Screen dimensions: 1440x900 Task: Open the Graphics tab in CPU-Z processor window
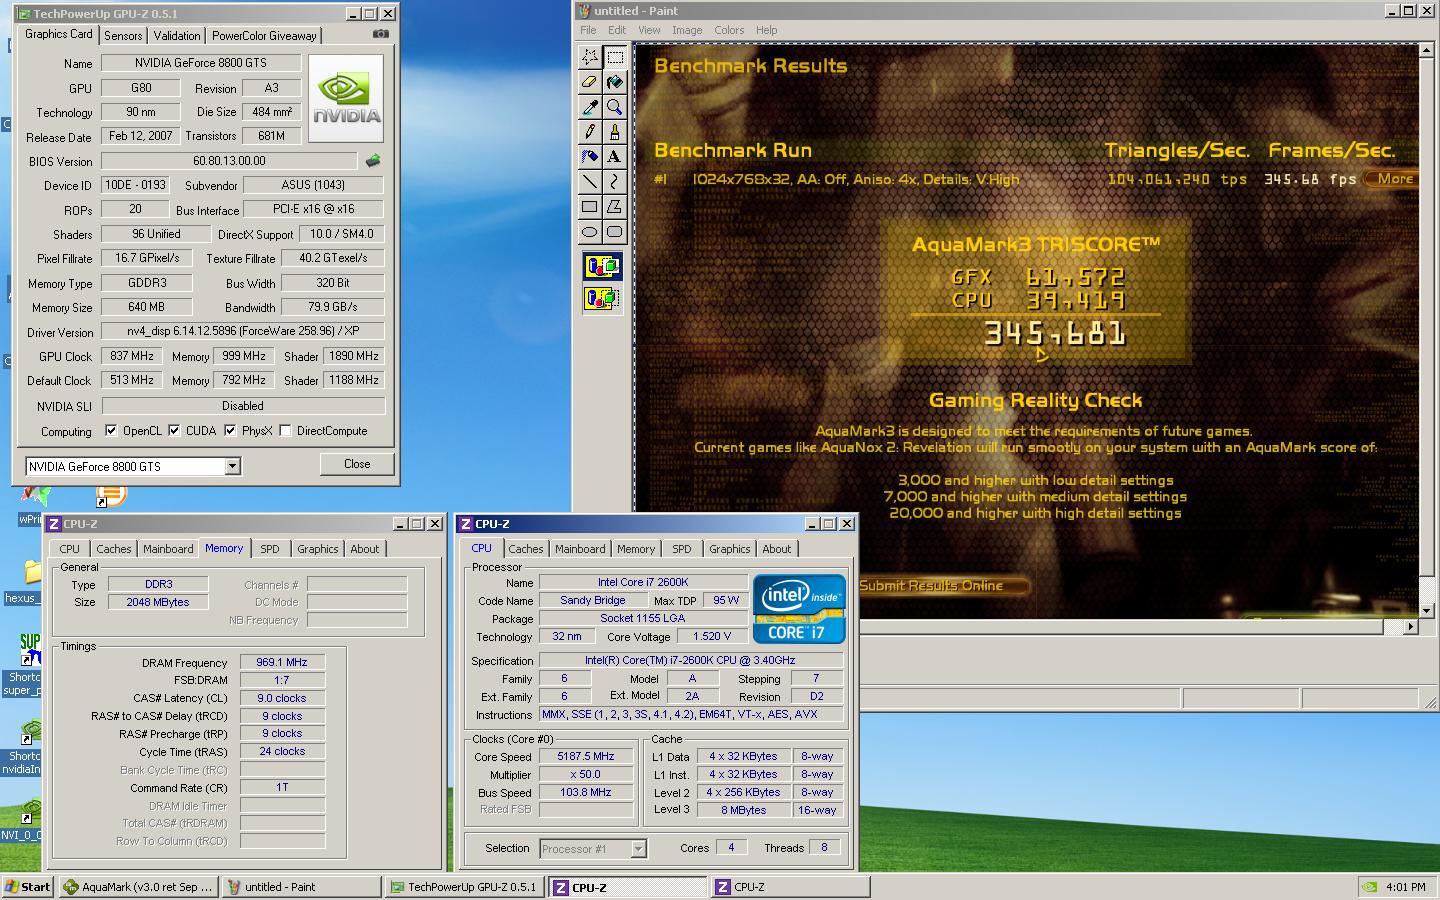coord(729,549)
